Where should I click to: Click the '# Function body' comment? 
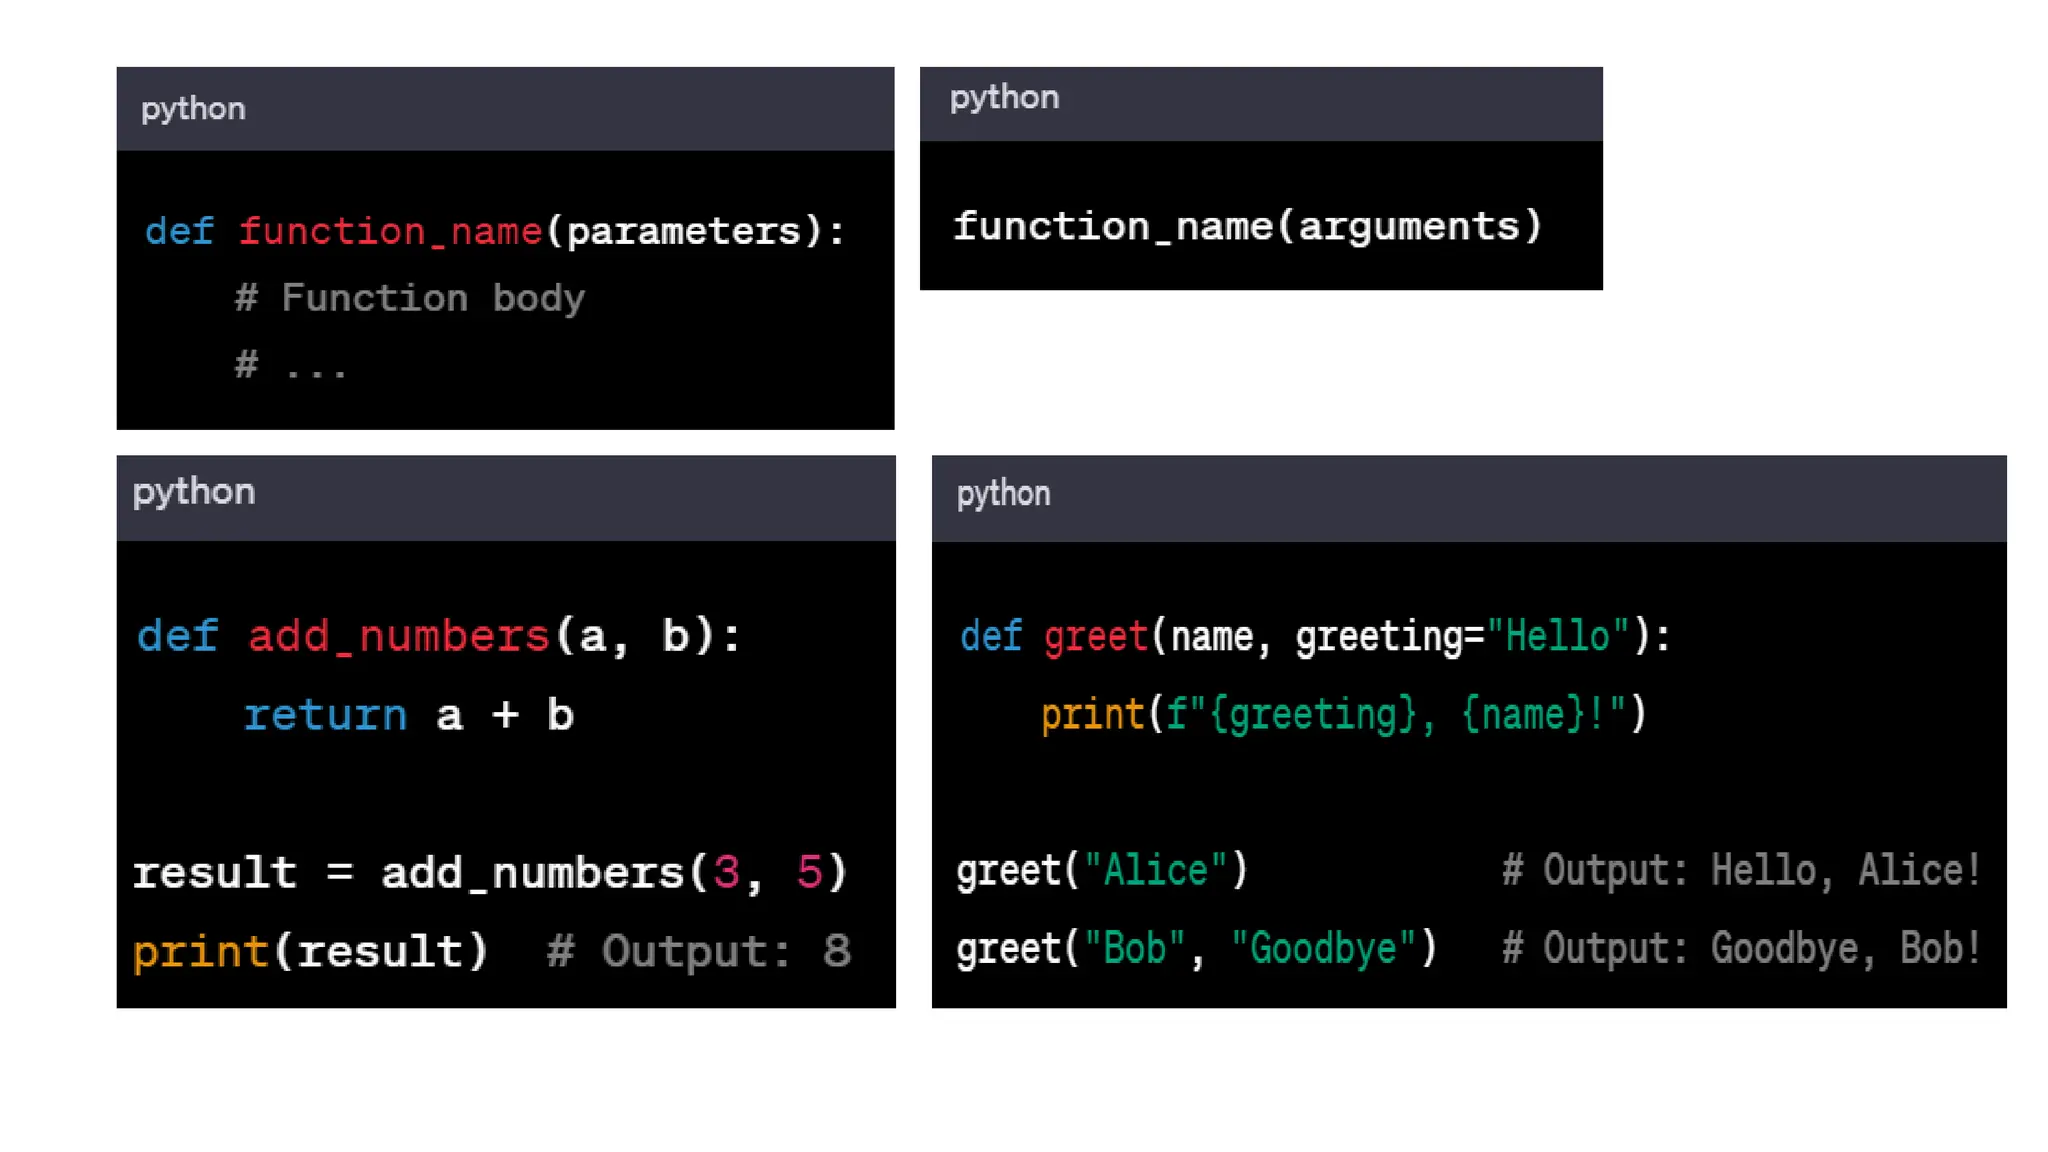(x=410, y=298)
